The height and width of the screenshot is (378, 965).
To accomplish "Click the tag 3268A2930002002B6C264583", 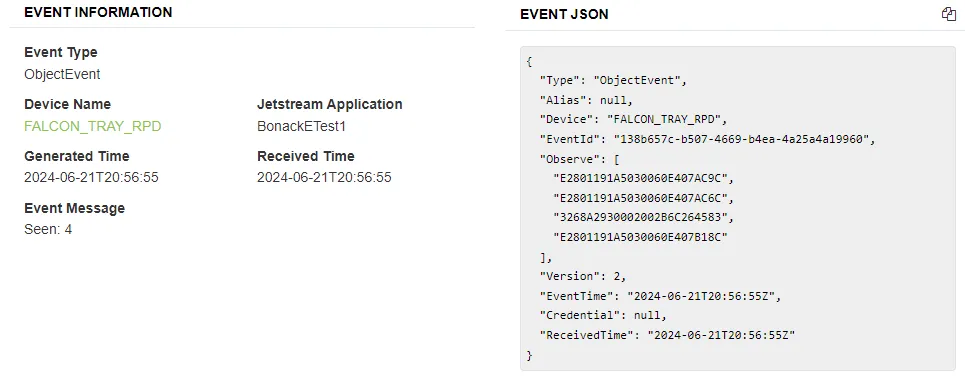I will point(644,218).
